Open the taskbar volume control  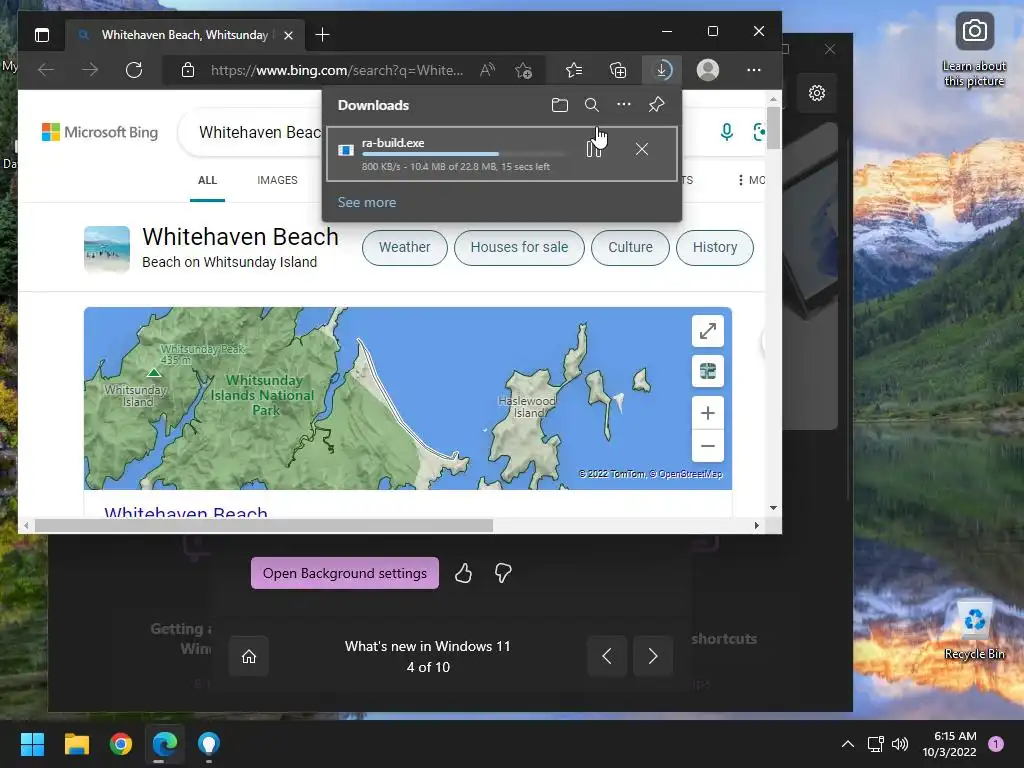[x=900, y=744]
